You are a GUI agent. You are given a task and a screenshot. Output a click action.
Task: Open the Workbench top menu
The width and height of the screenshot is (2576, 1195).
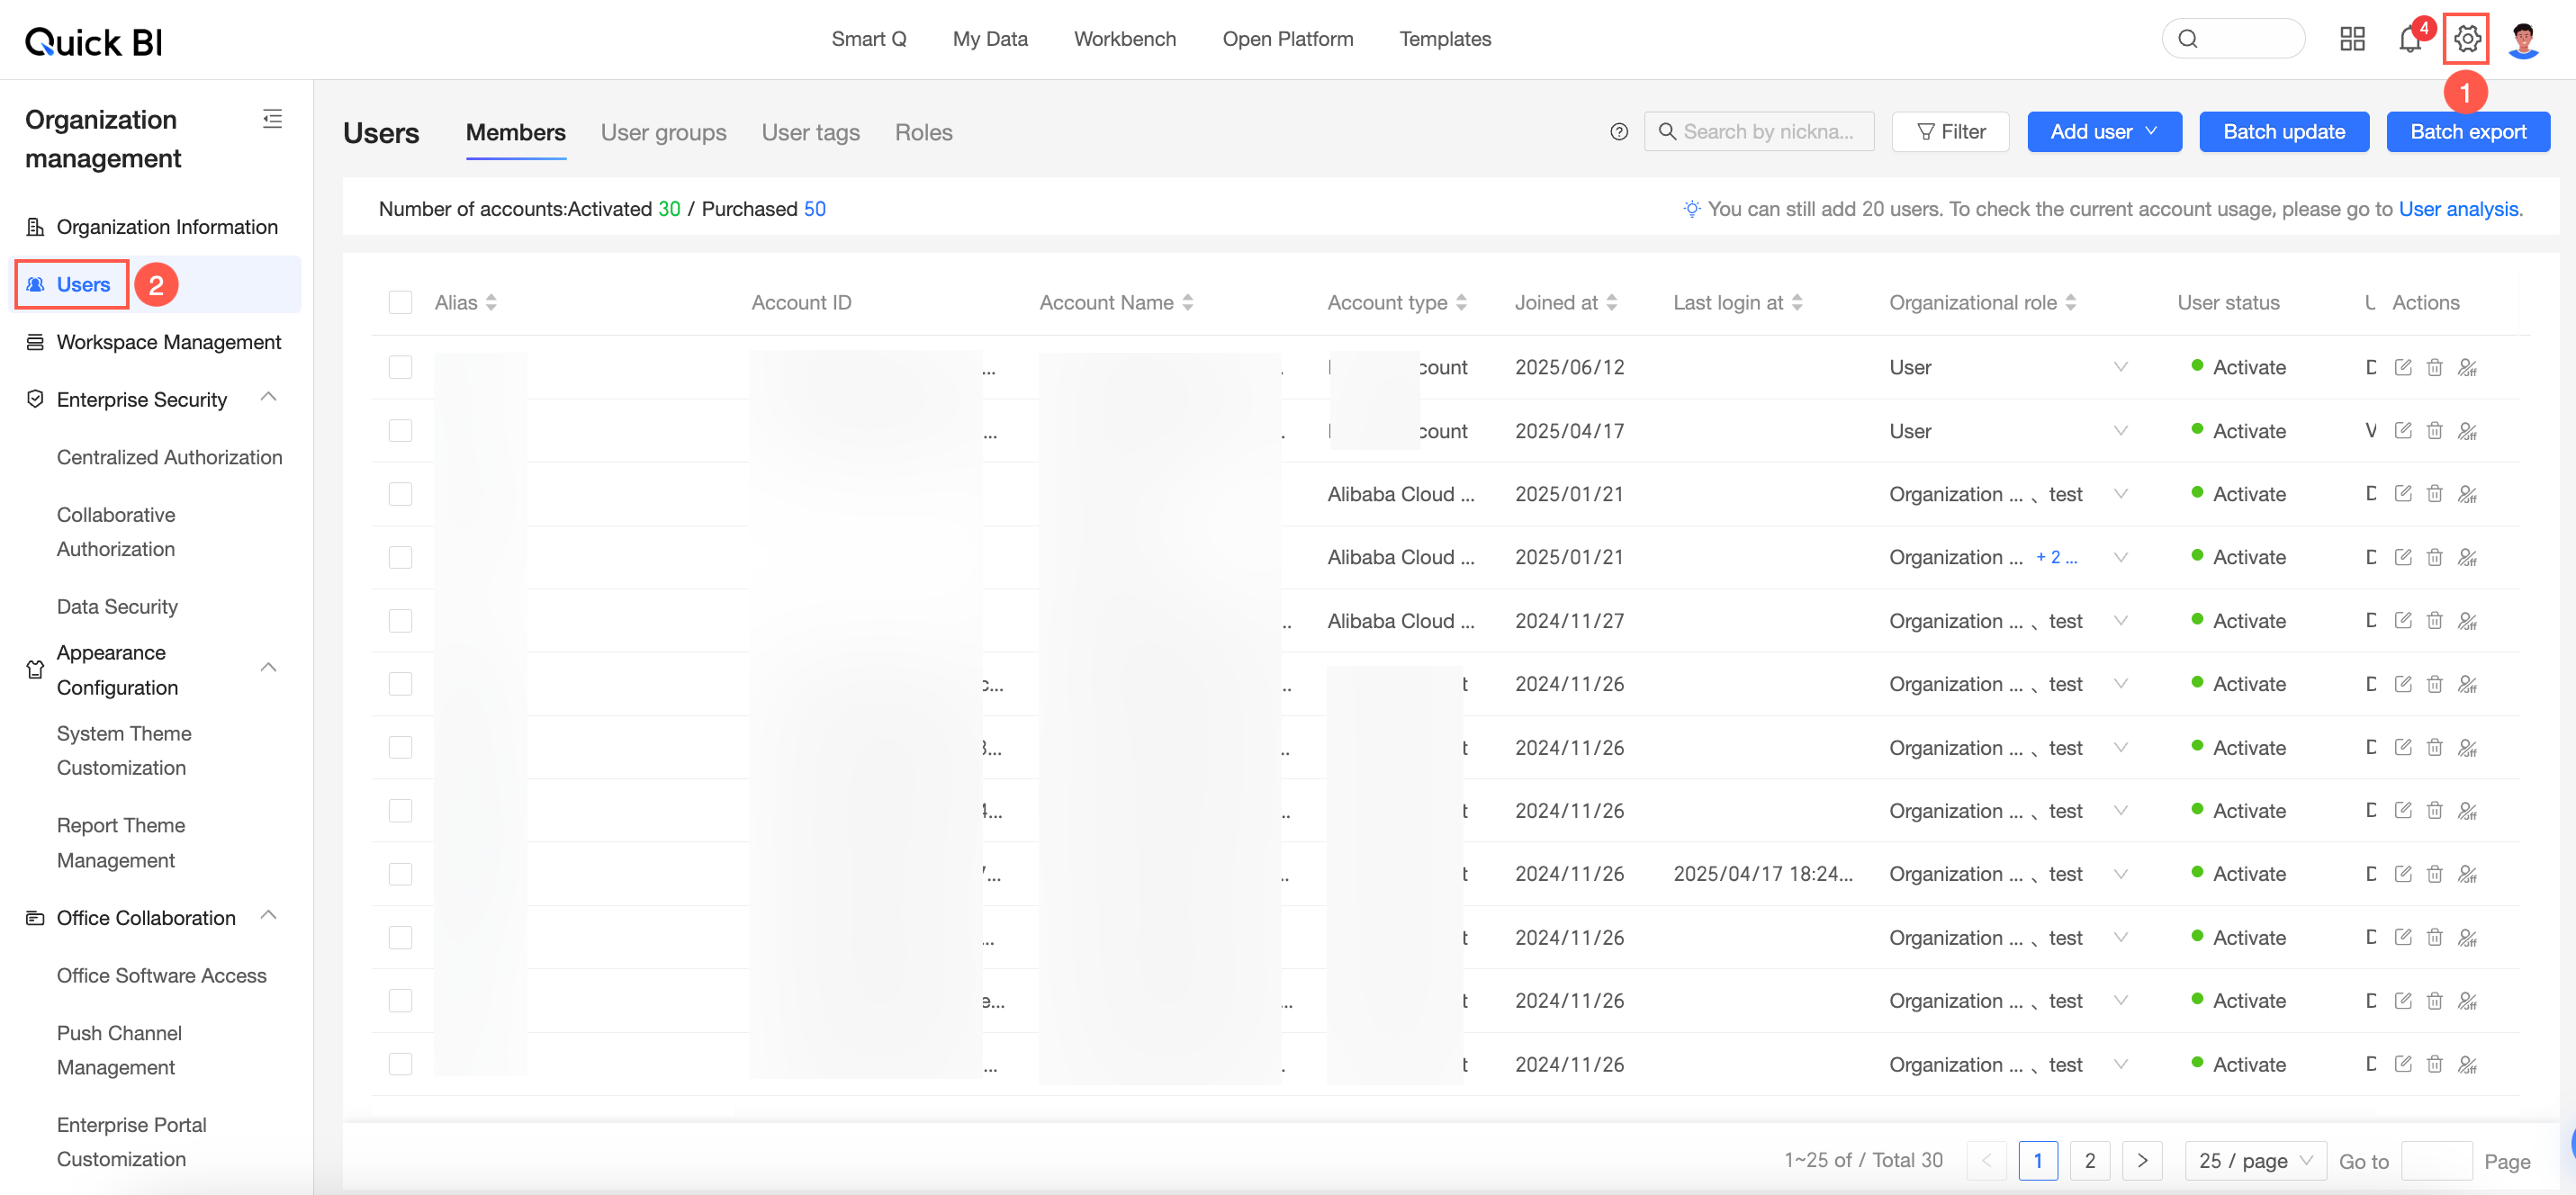pyautogui.click(x=1124, y=39)
